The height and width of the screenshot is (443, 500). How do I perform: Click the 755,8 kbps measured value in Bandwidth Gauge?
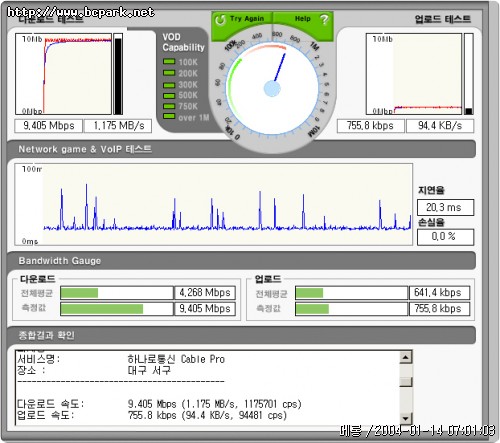(439, 309)
